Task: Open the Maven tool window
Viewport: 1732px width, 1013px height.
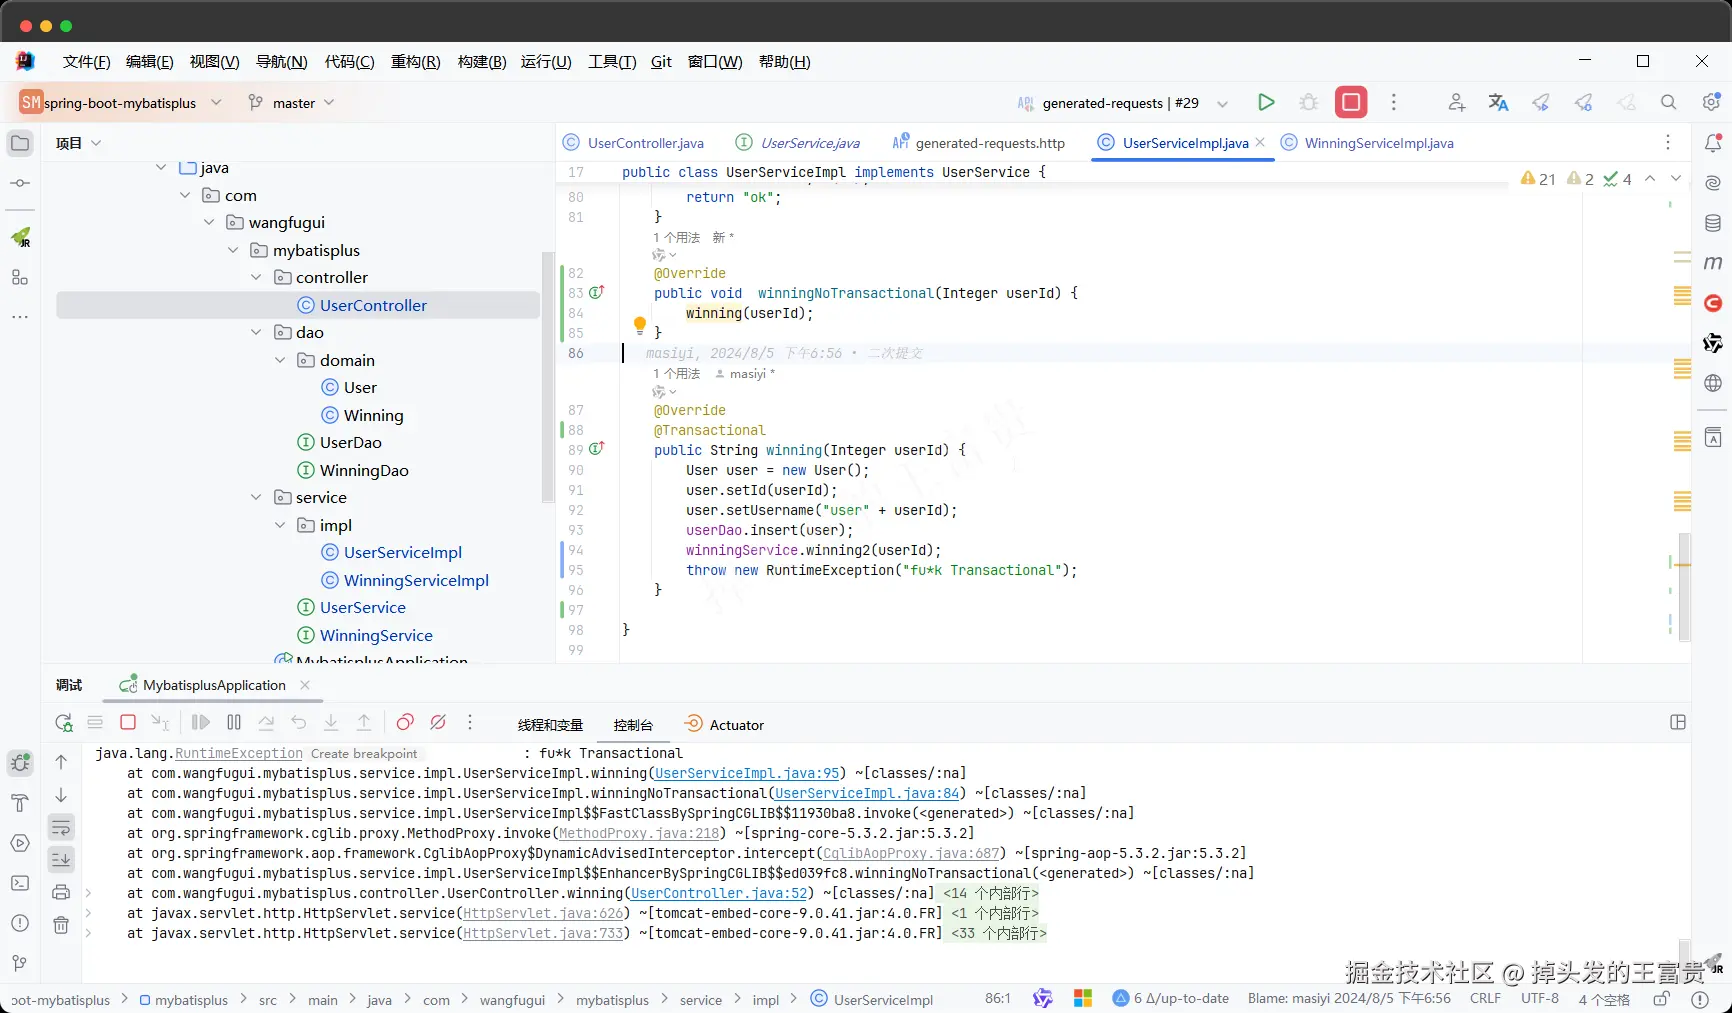Action: tap(1713, 263)
